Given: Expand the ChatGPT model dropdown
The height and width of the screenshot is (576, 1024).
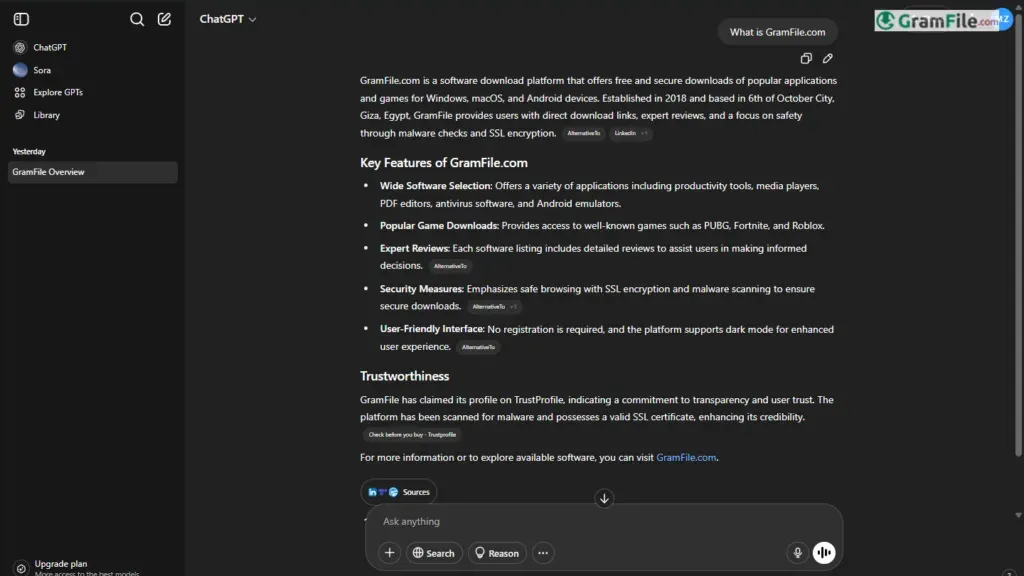Looking at the screenshot, I should tap(227, 19).
